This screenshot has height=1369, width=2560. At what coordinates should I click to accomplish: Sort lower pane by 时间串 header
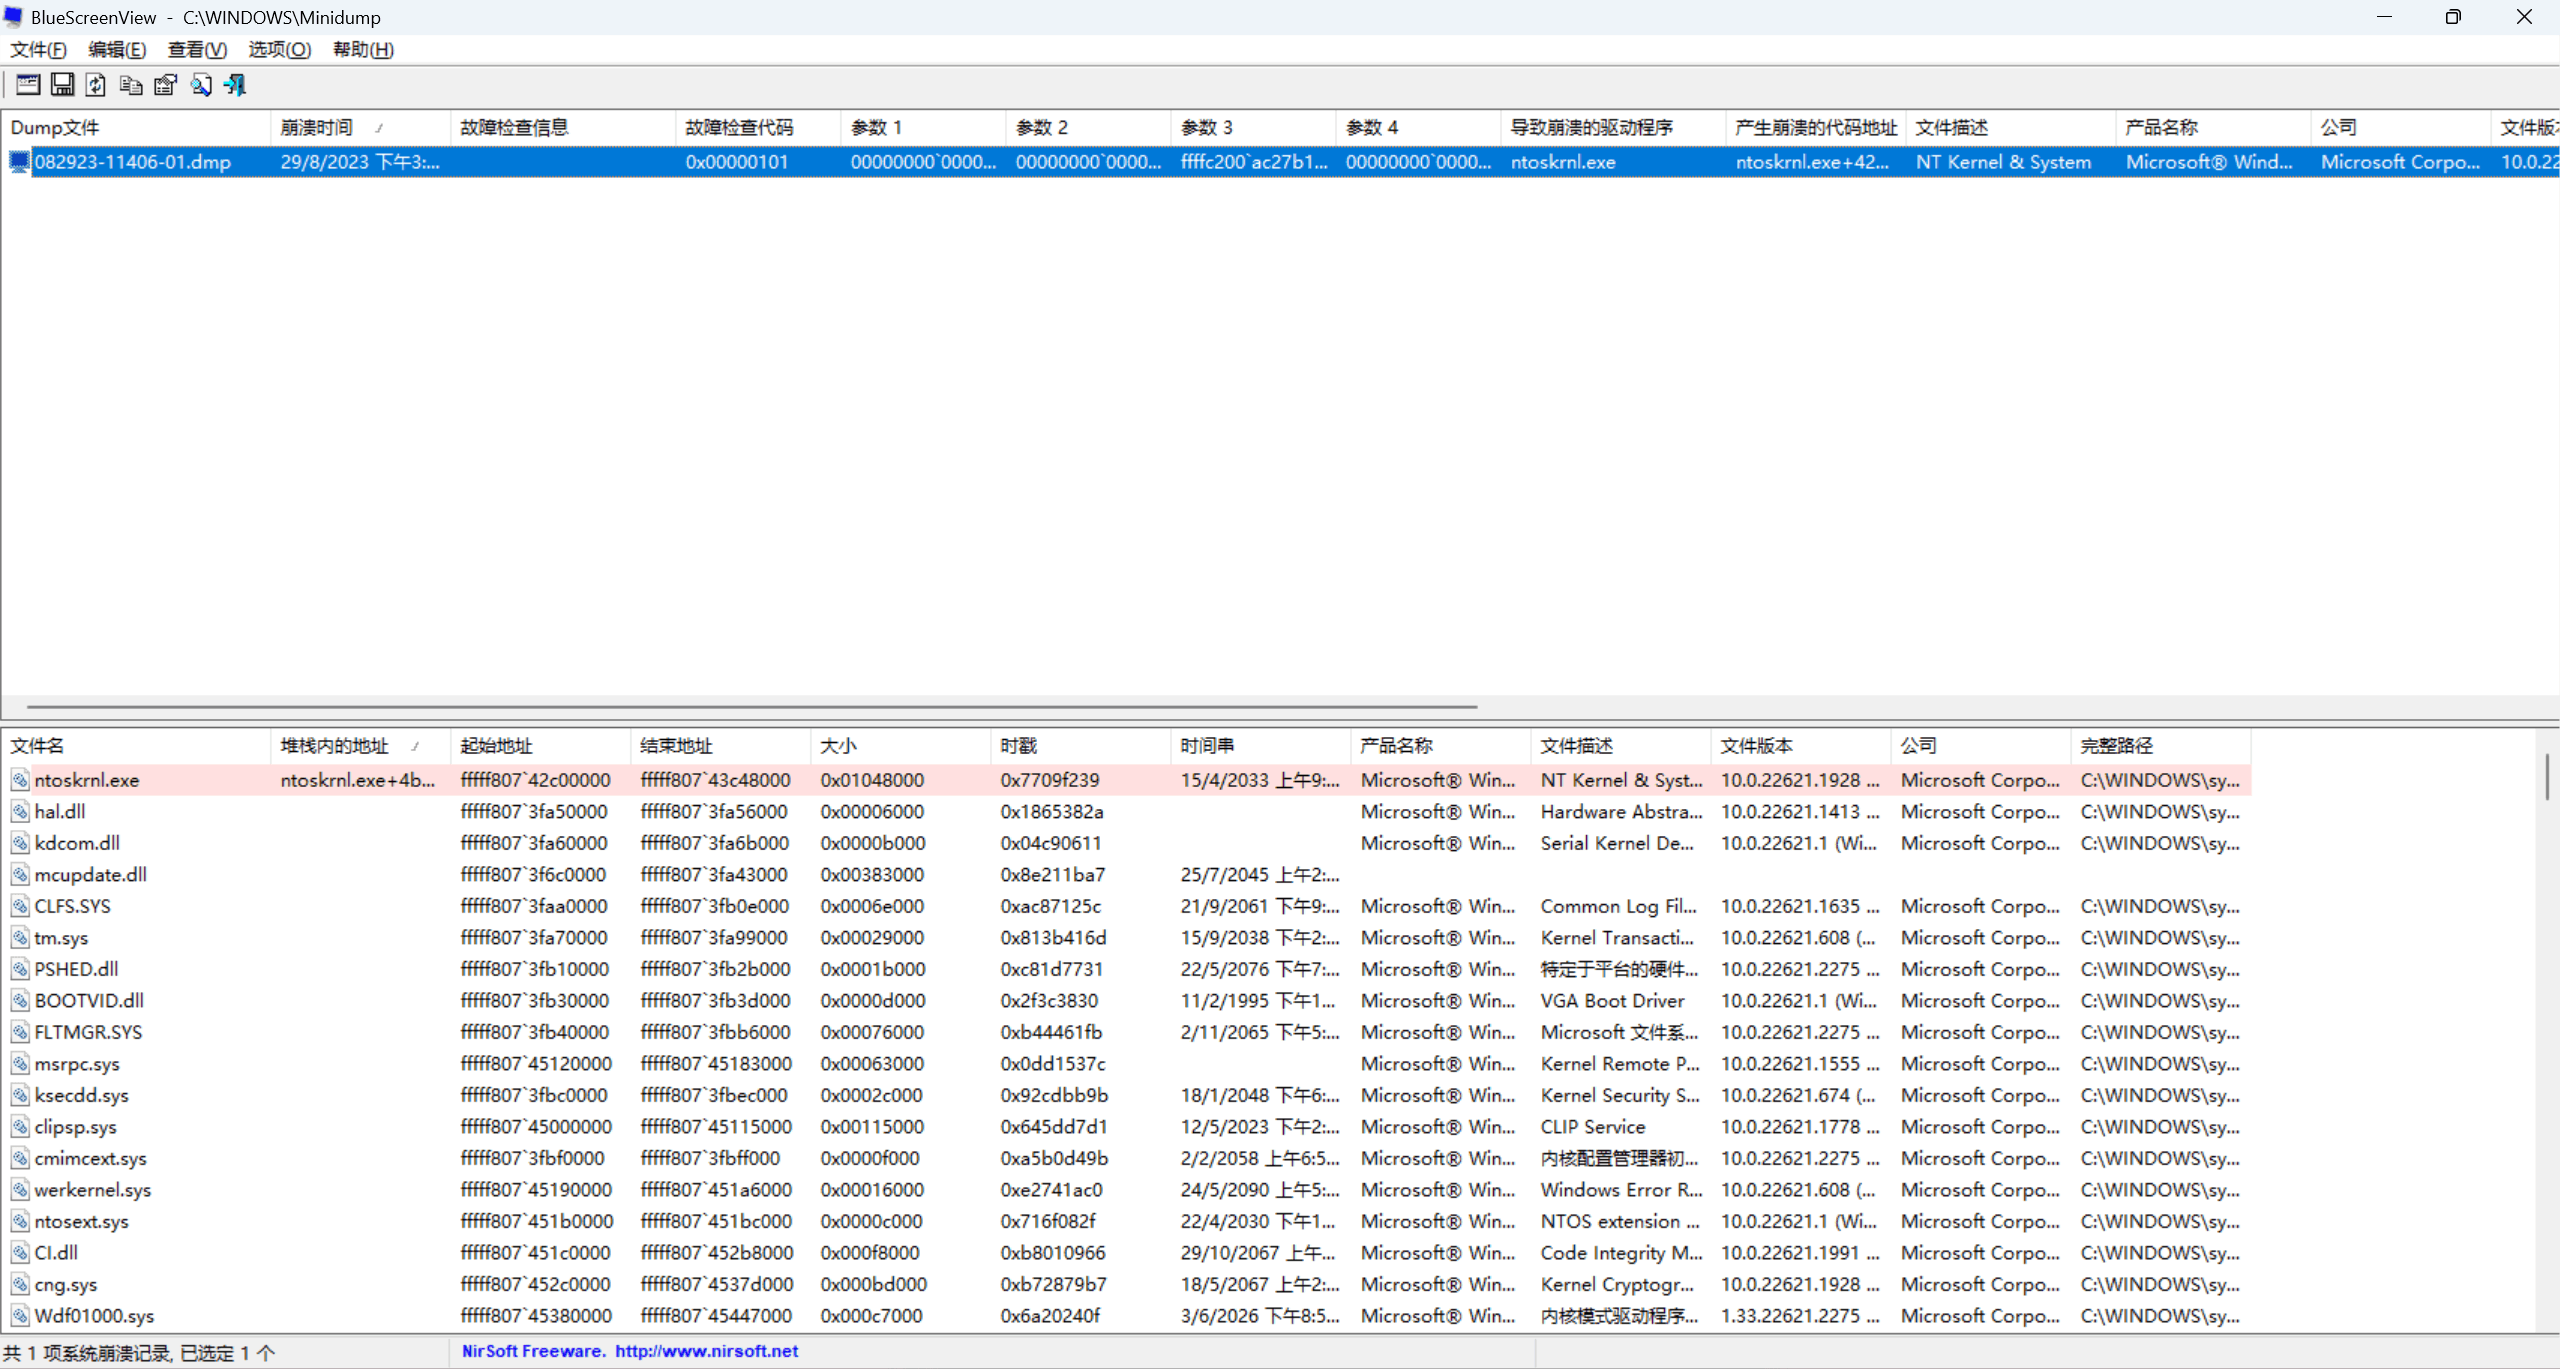[x=1260, y=746]
